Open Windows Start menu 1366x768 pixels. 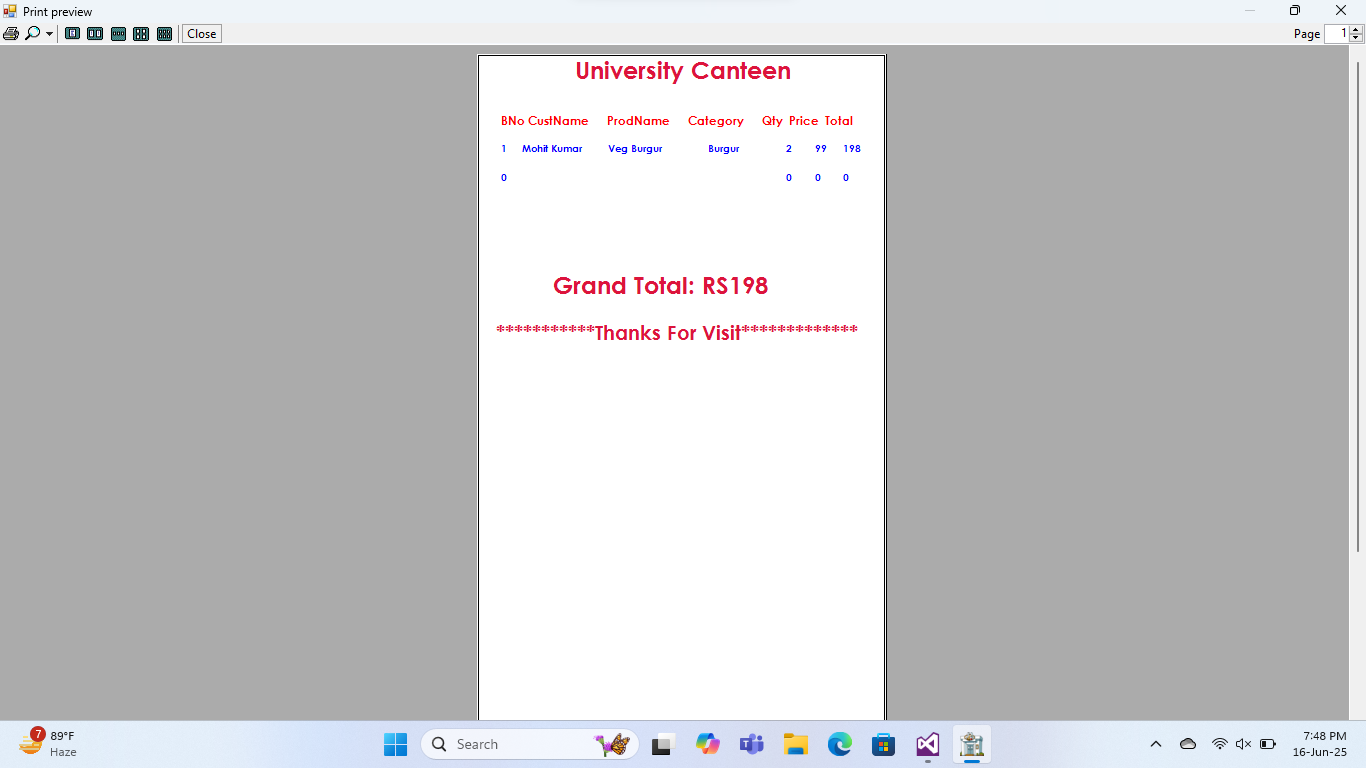pos(395,744)
